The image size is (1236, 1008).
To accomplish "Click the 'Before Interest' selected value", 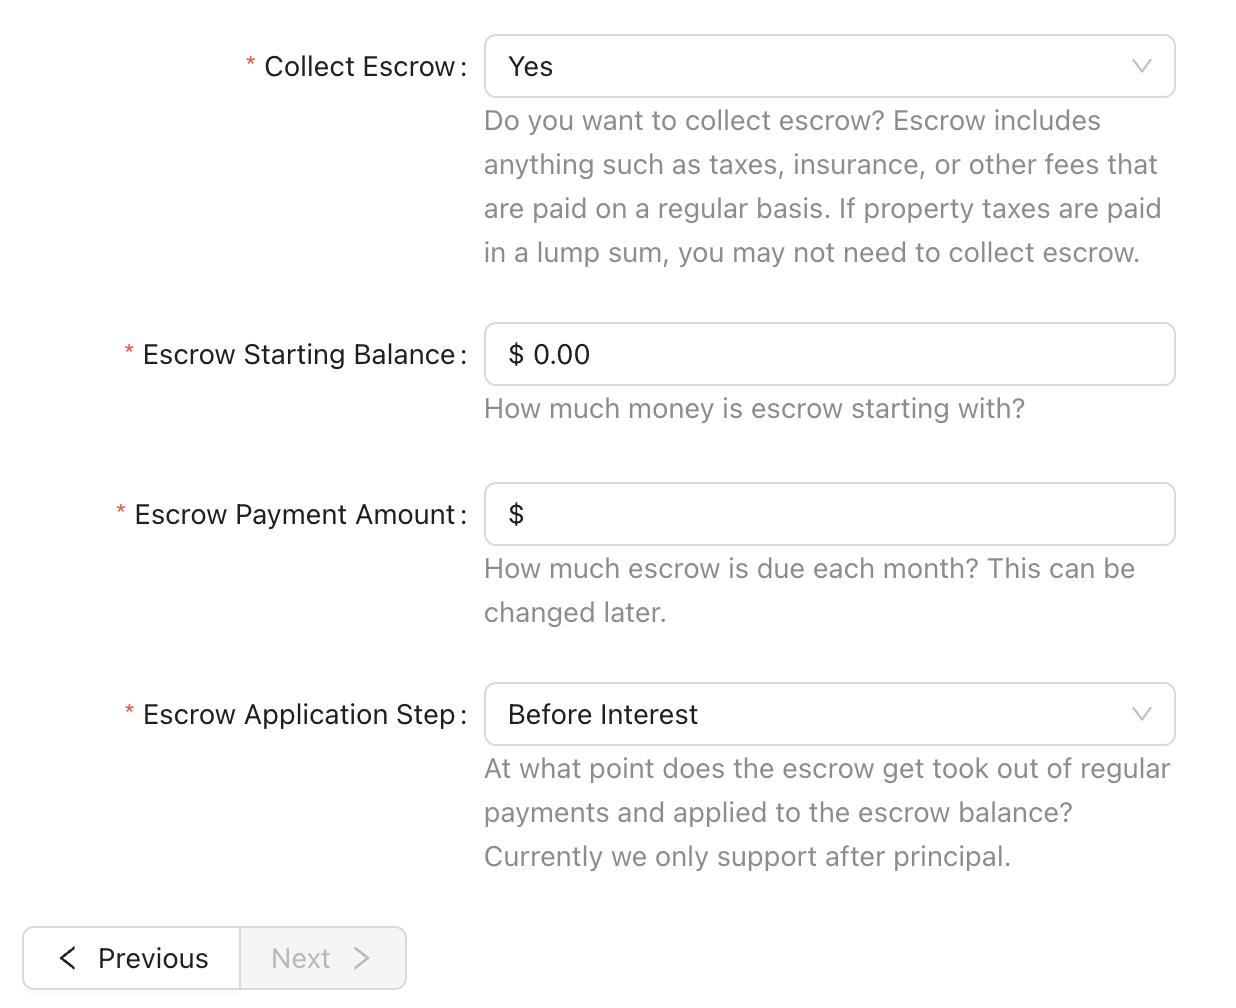I will tap(603, 714).
